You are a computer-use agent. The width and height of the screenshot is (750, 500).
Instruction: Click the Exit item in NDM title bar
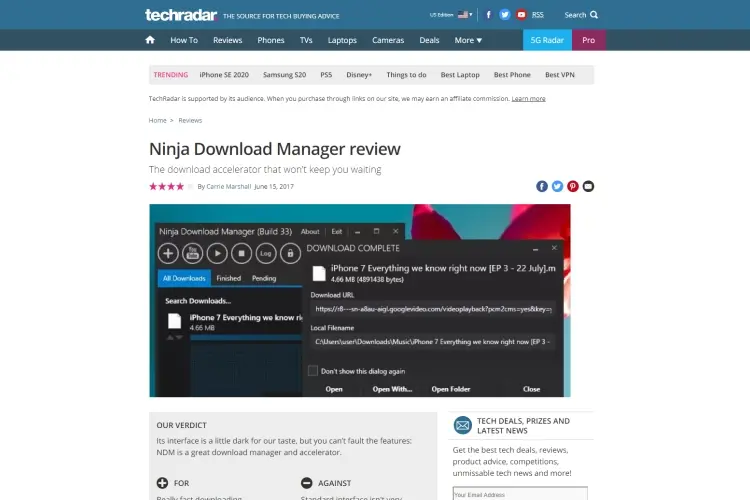337,232
